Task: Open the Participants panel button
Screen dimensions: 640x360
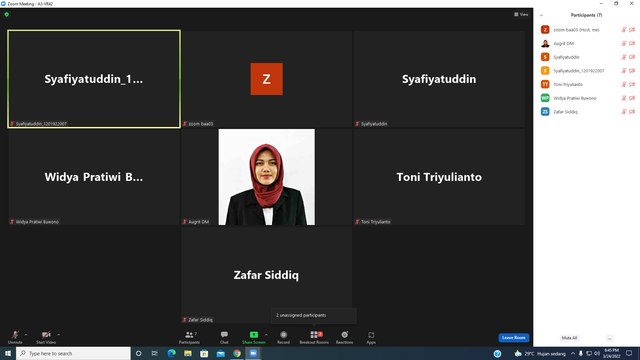Action: (x=189, y=337)
